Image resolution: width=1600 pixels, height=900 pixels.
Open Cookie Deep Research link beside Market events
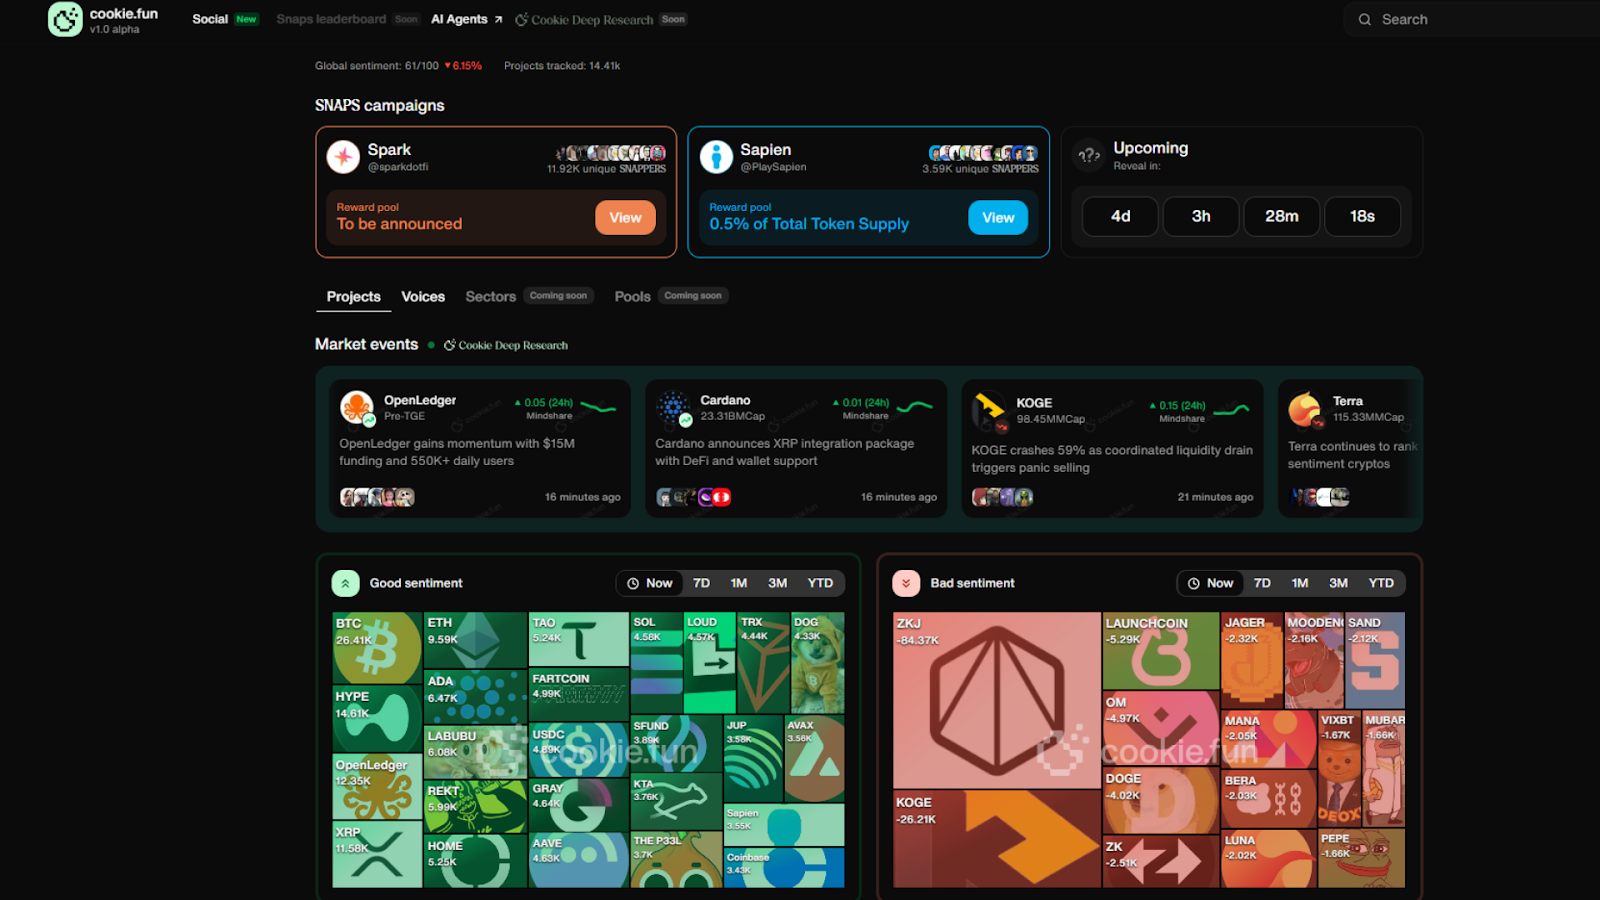tap(506, 345)
